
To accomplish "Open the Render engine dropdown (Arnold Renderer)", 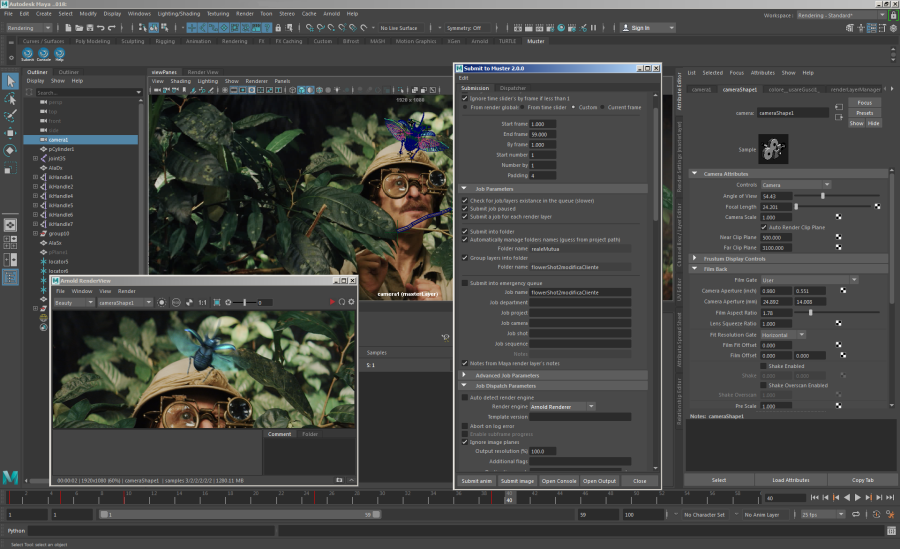I will [563, 406].
